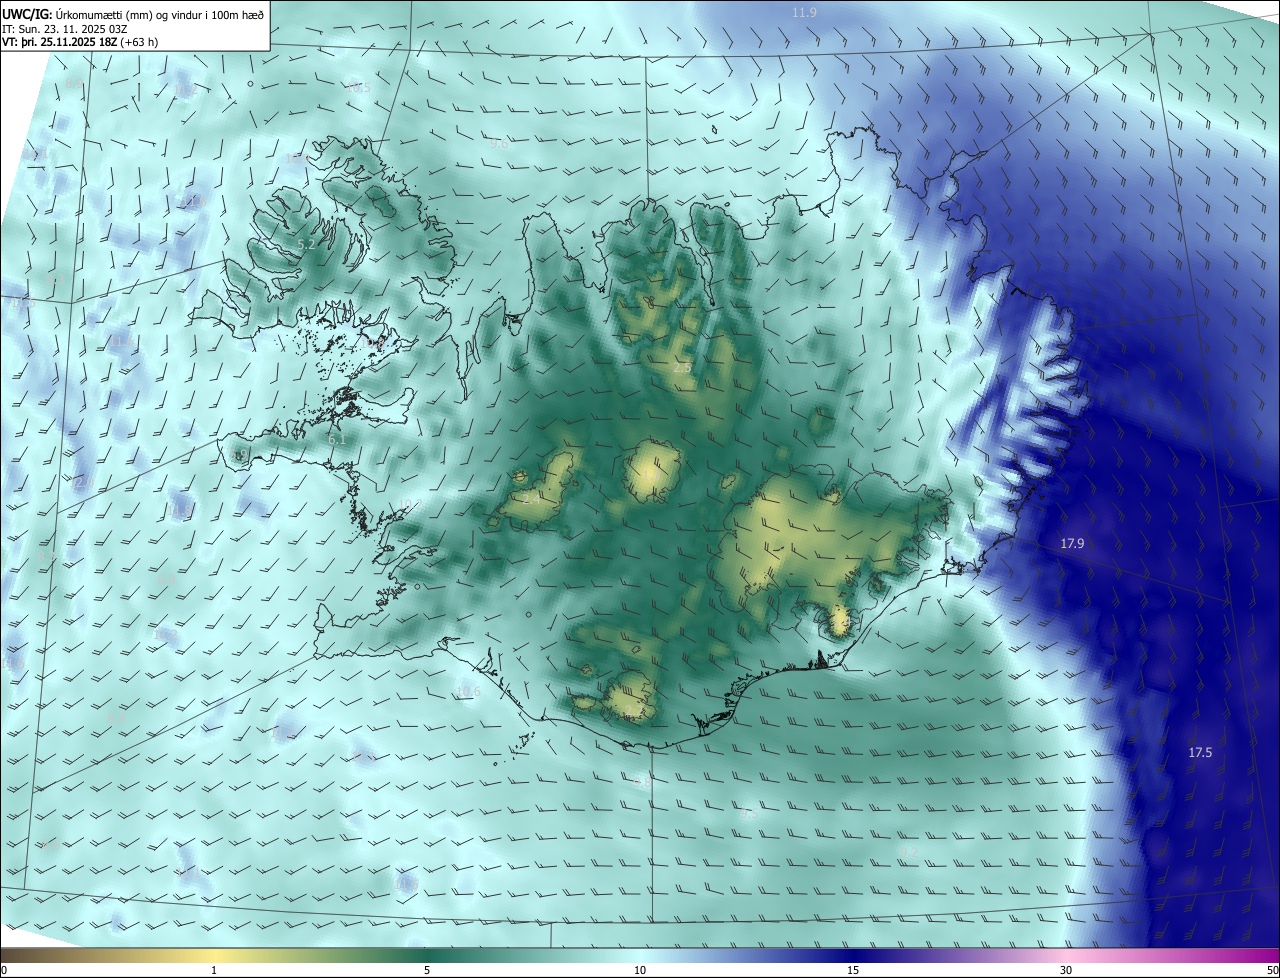Click the 'VT: þri. 25.11.2025 18Z (+63 h)' line

[80, 42]
